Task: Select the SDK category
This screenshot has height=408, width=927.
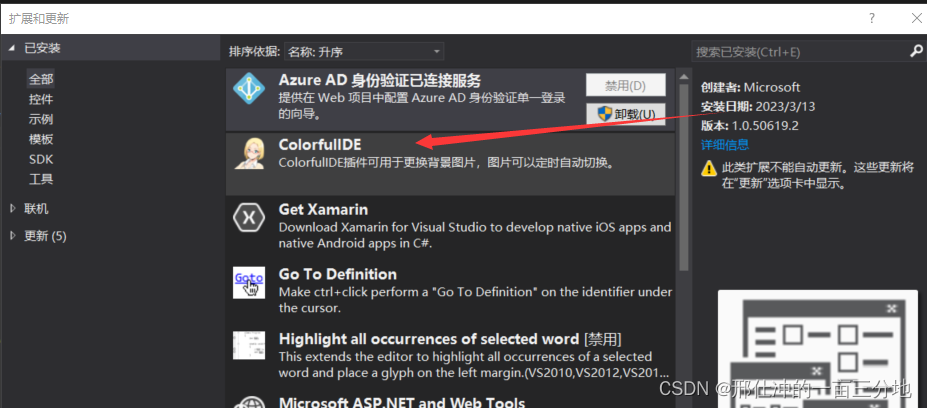Action: pos(41,159)
